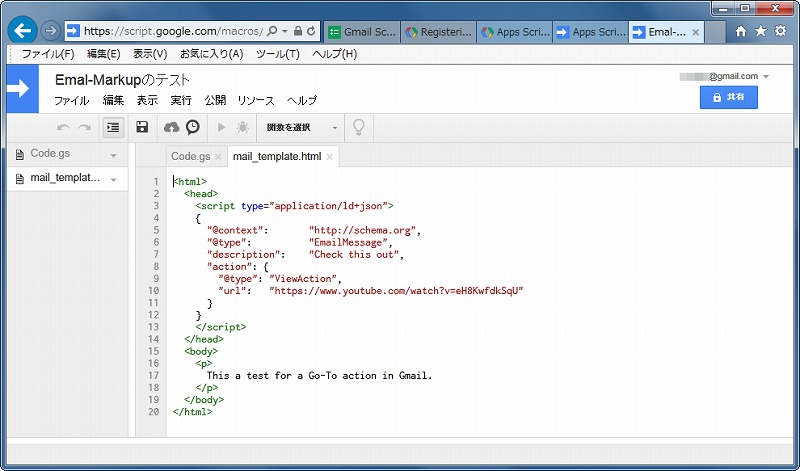Open browser tools gear icon
This screenshot has height=471, width=800.
(x=781, y=32)
